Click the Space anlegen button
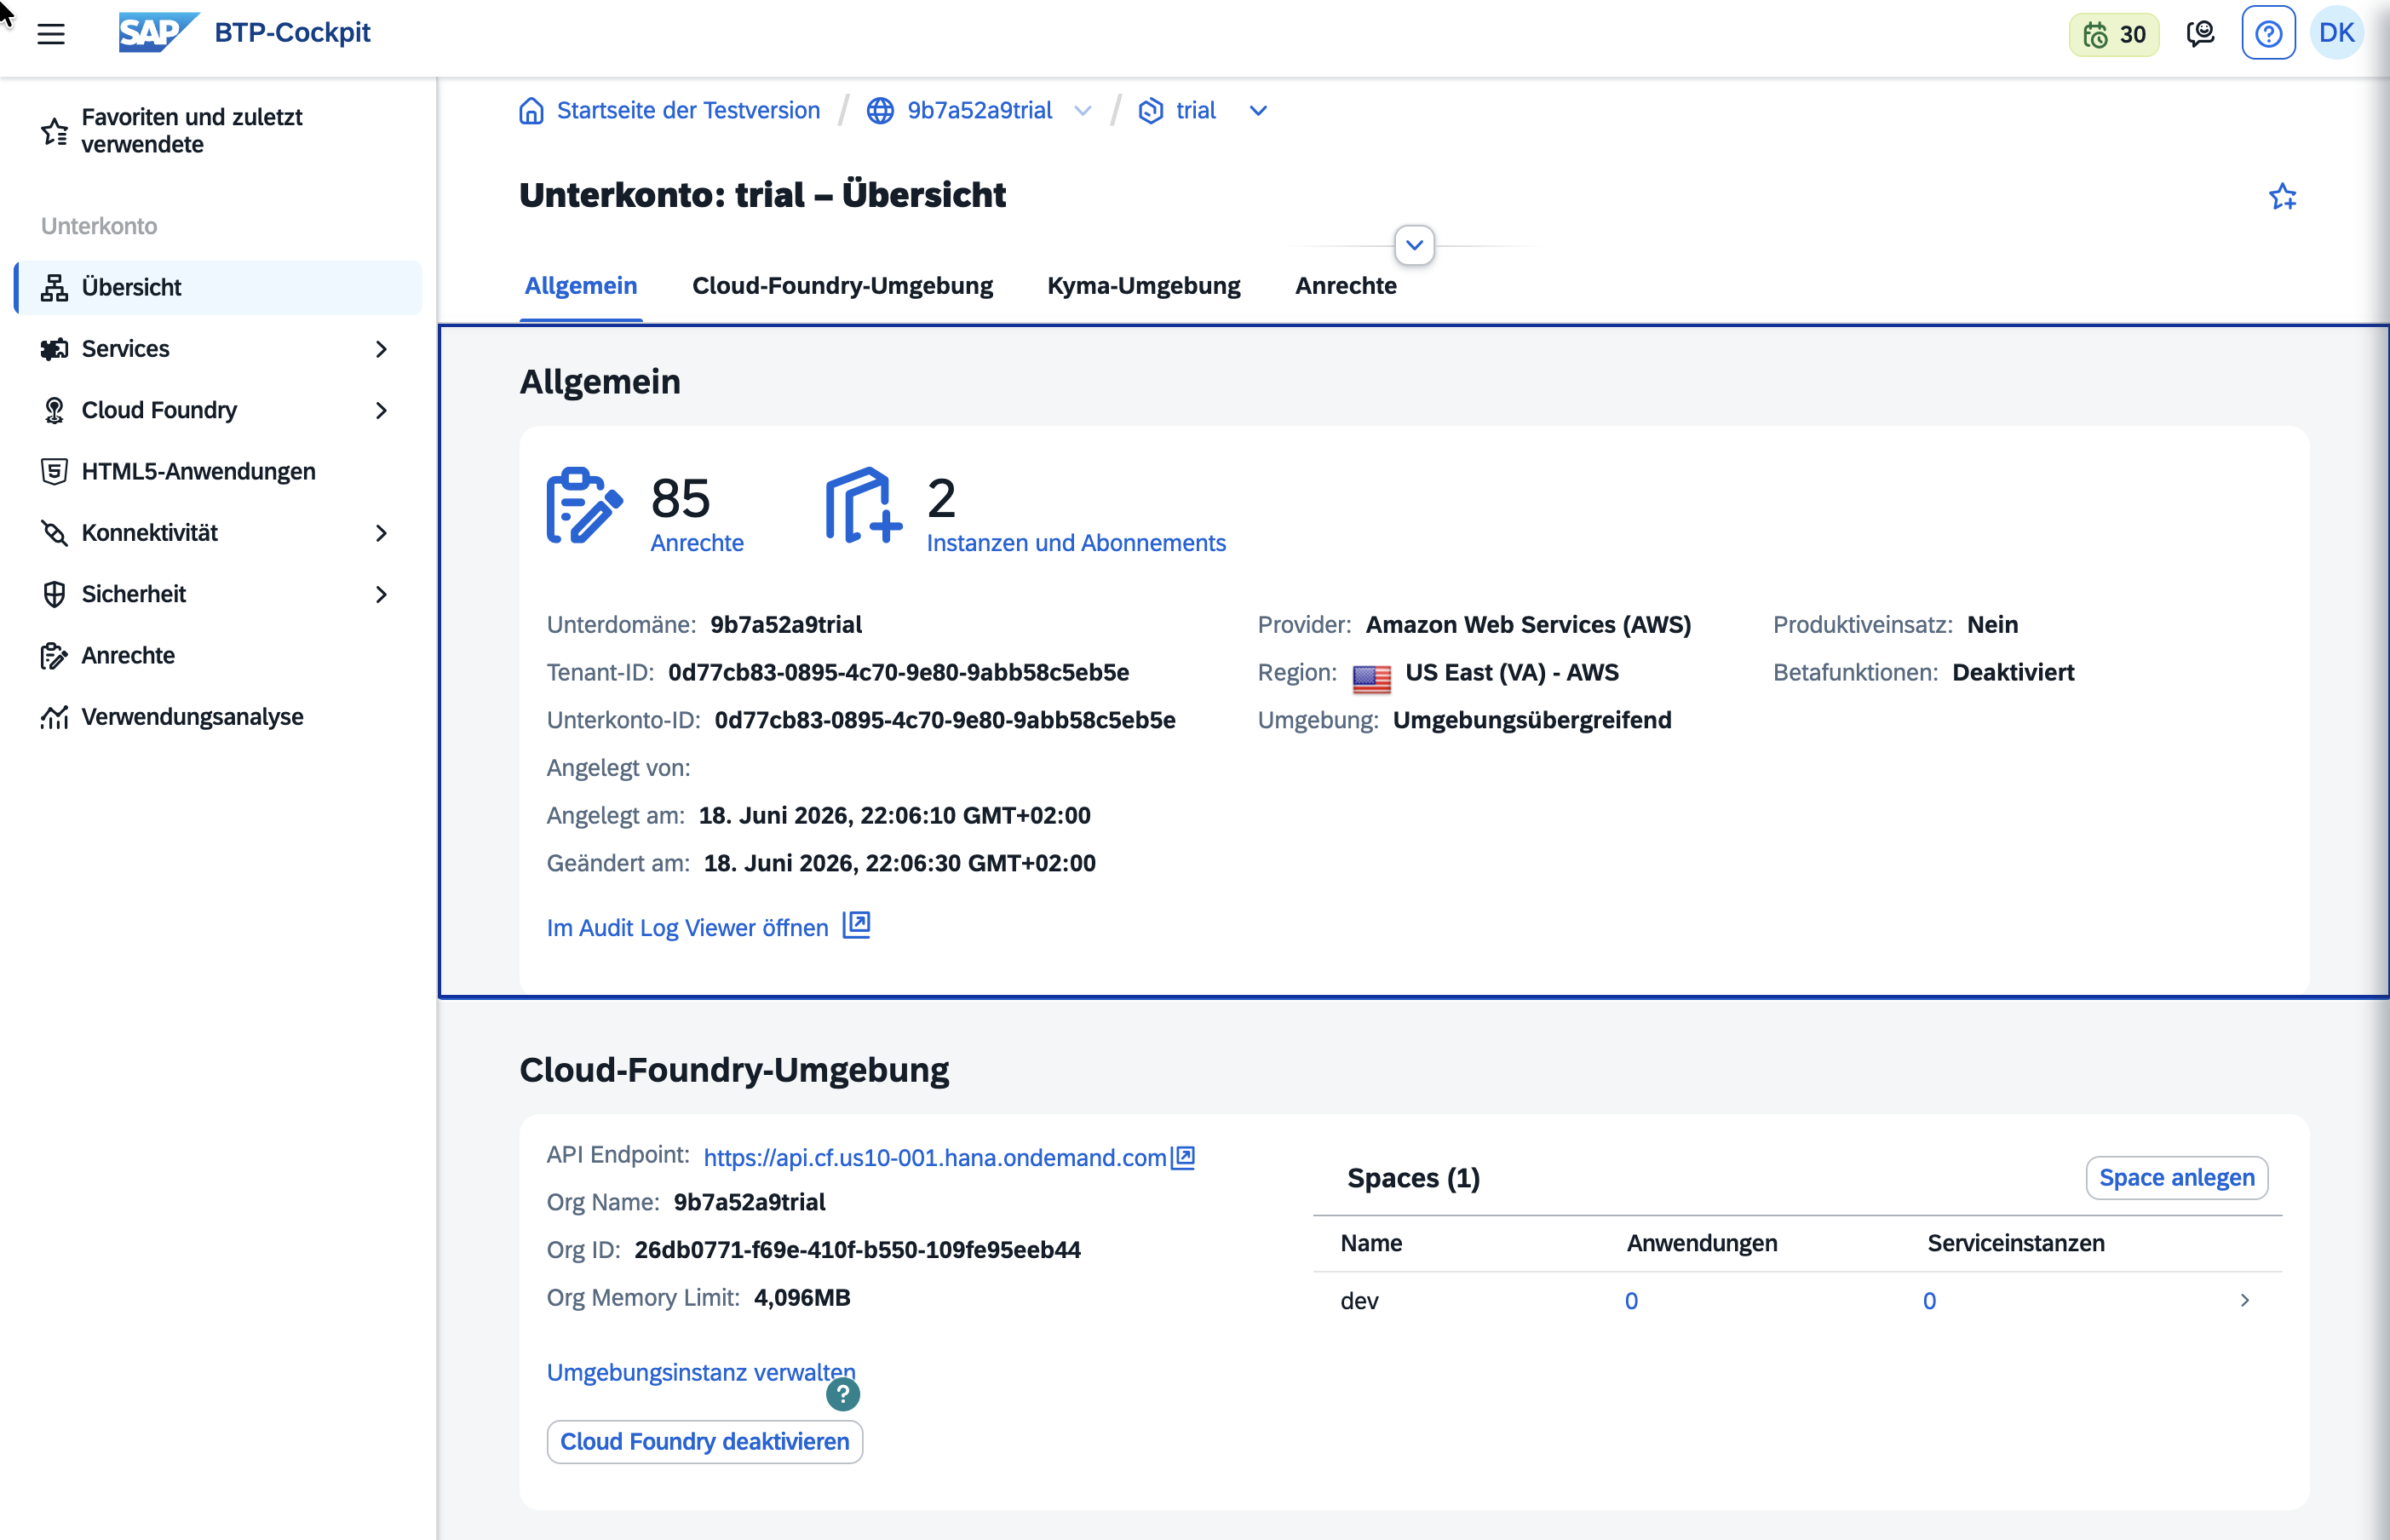Viewport: 2390px width, 1540px height. point(2176,1178)
